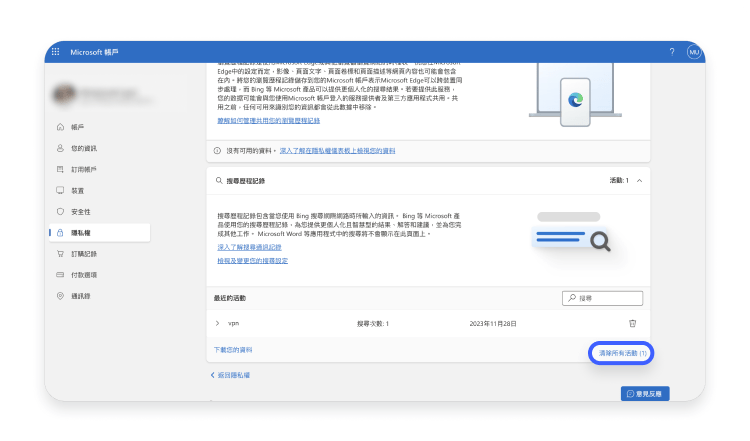Click the person icon beside 您的資訊
The width and height of the screenshot is (750, 441).
pyautogui.click(x=60, y=148)
